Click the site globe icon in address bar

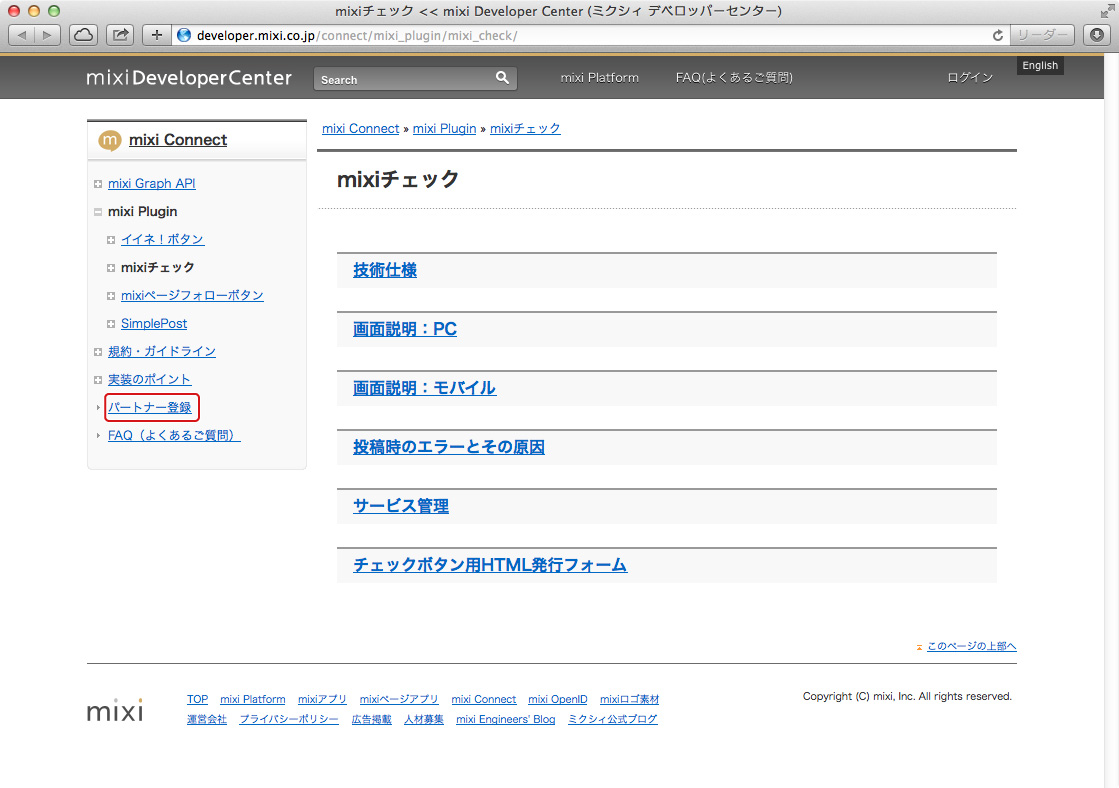pyautogui.click(x=184, y=35)
